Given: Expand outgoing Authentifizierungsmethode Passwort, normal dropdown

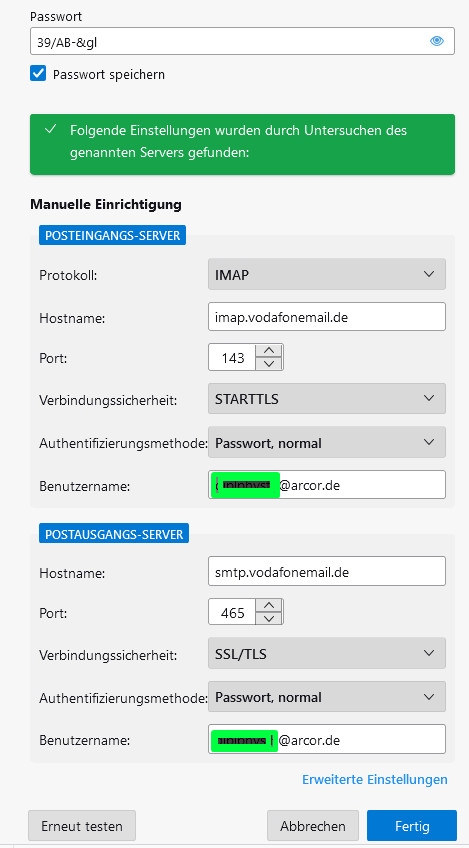Looking at the screenshot, I should point(327,697).
